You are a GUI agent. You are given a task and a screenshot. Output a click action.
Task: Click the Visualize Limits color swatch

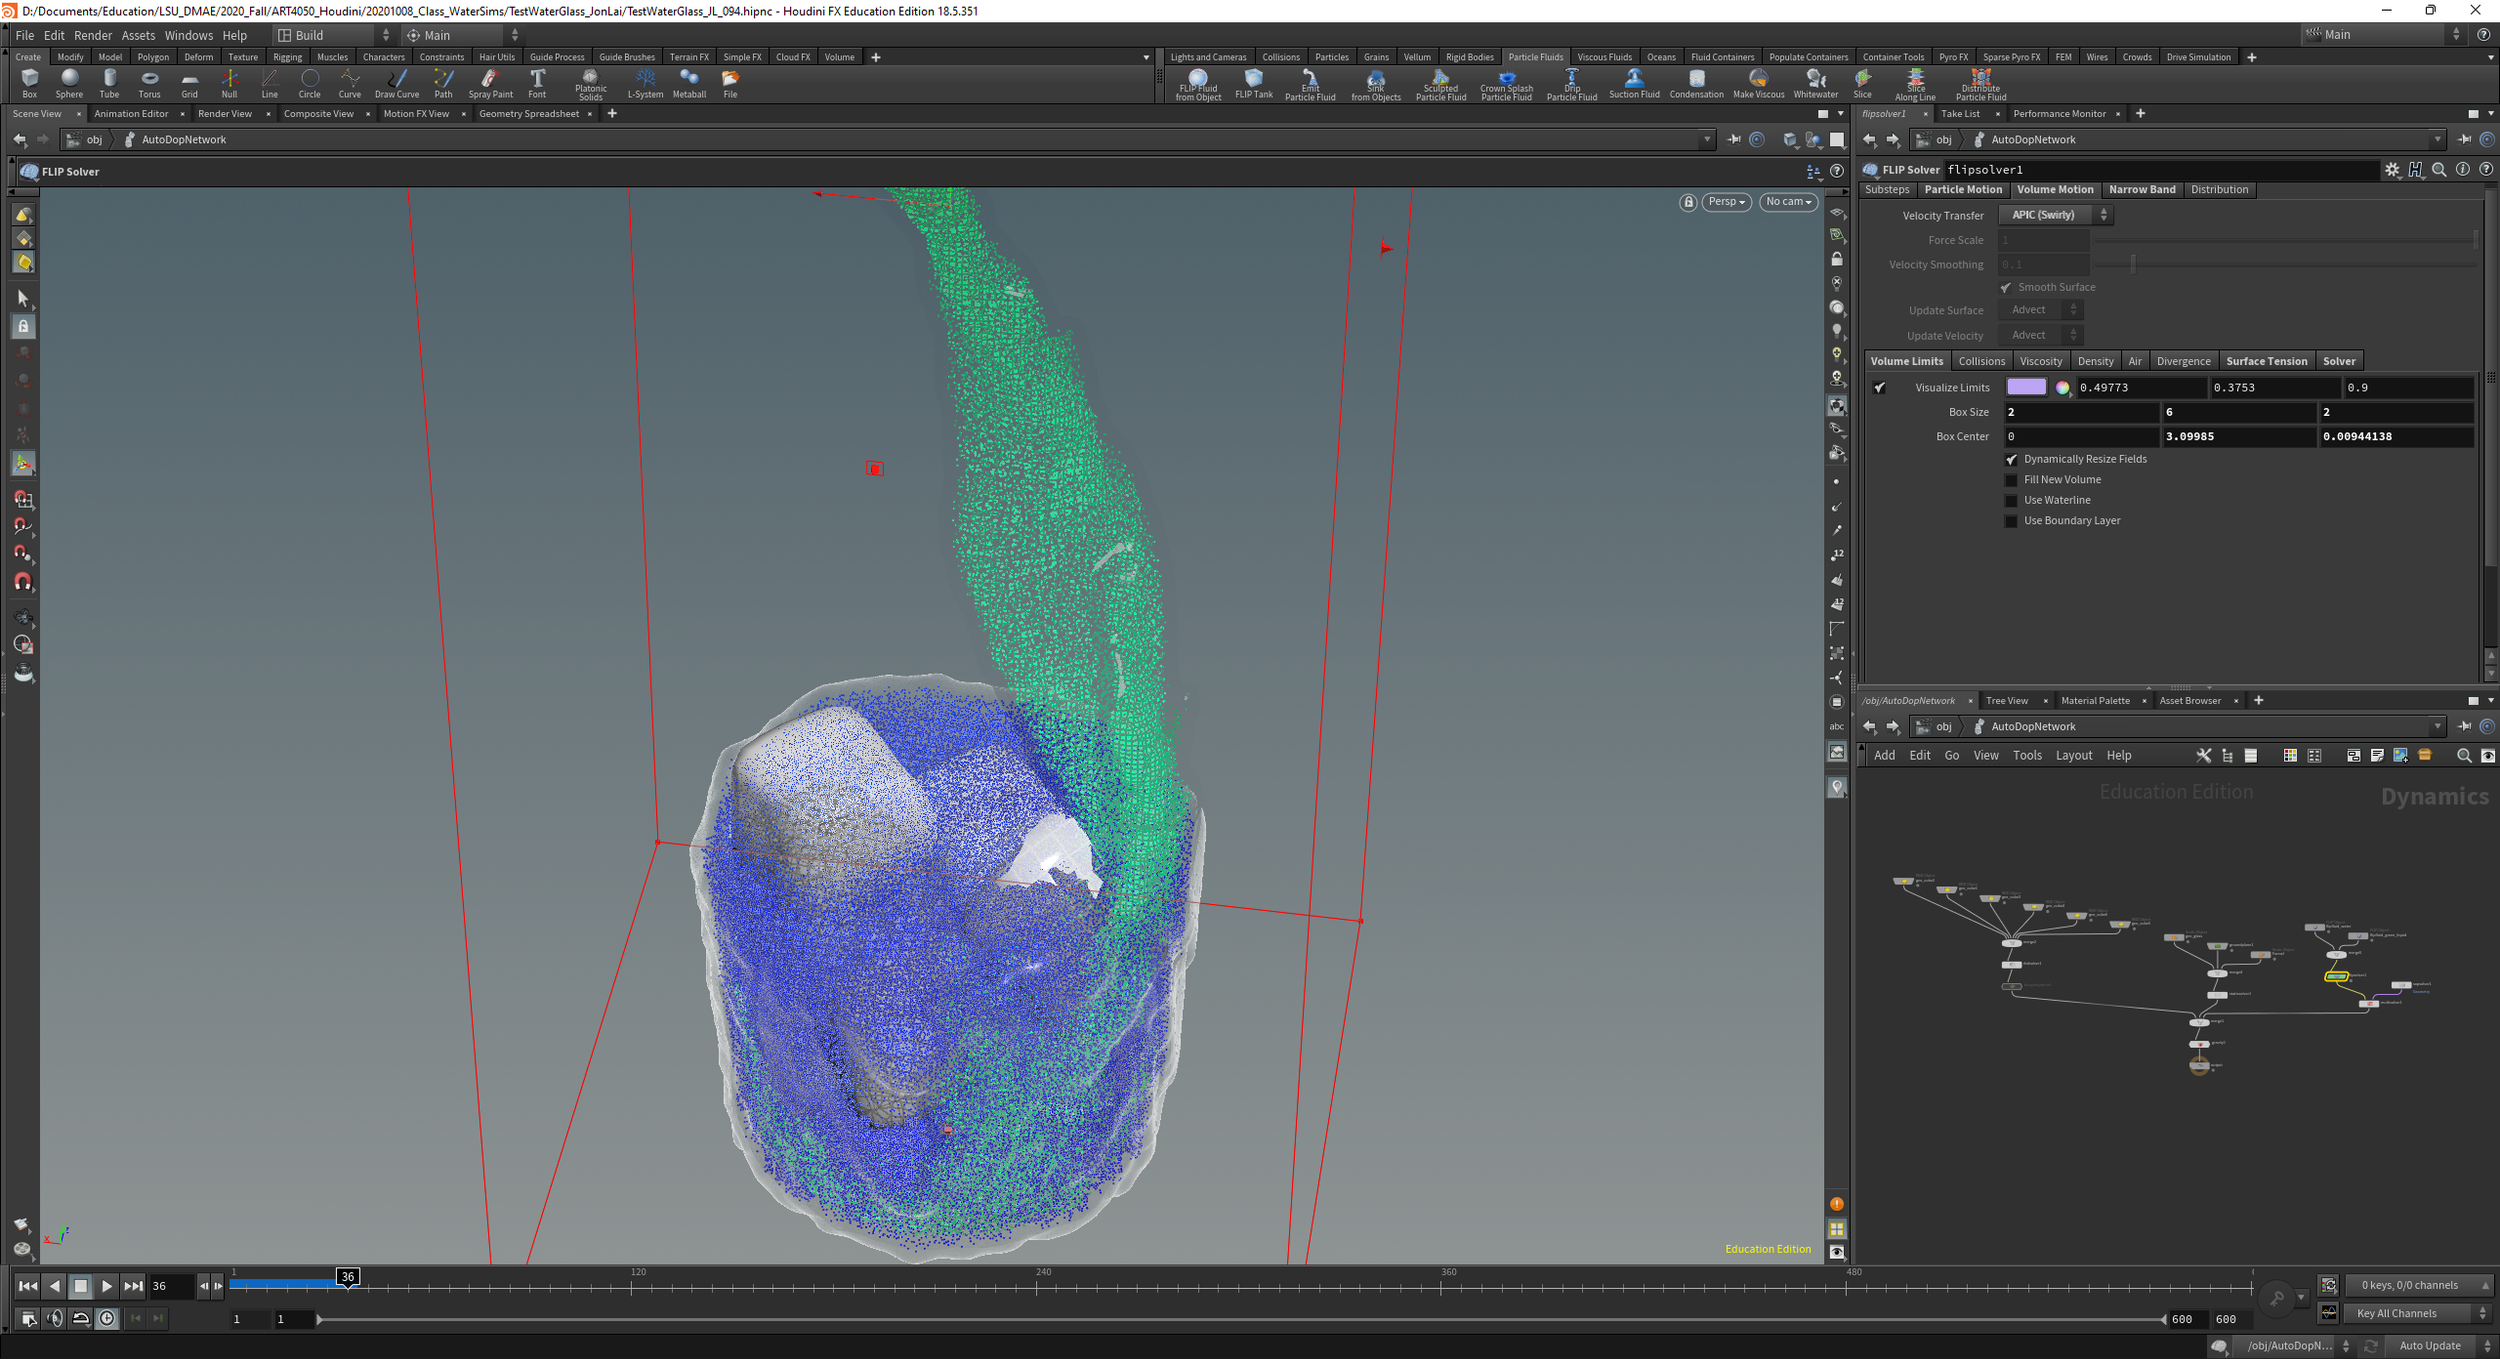pyautogui.click(x=2025, y=387)
